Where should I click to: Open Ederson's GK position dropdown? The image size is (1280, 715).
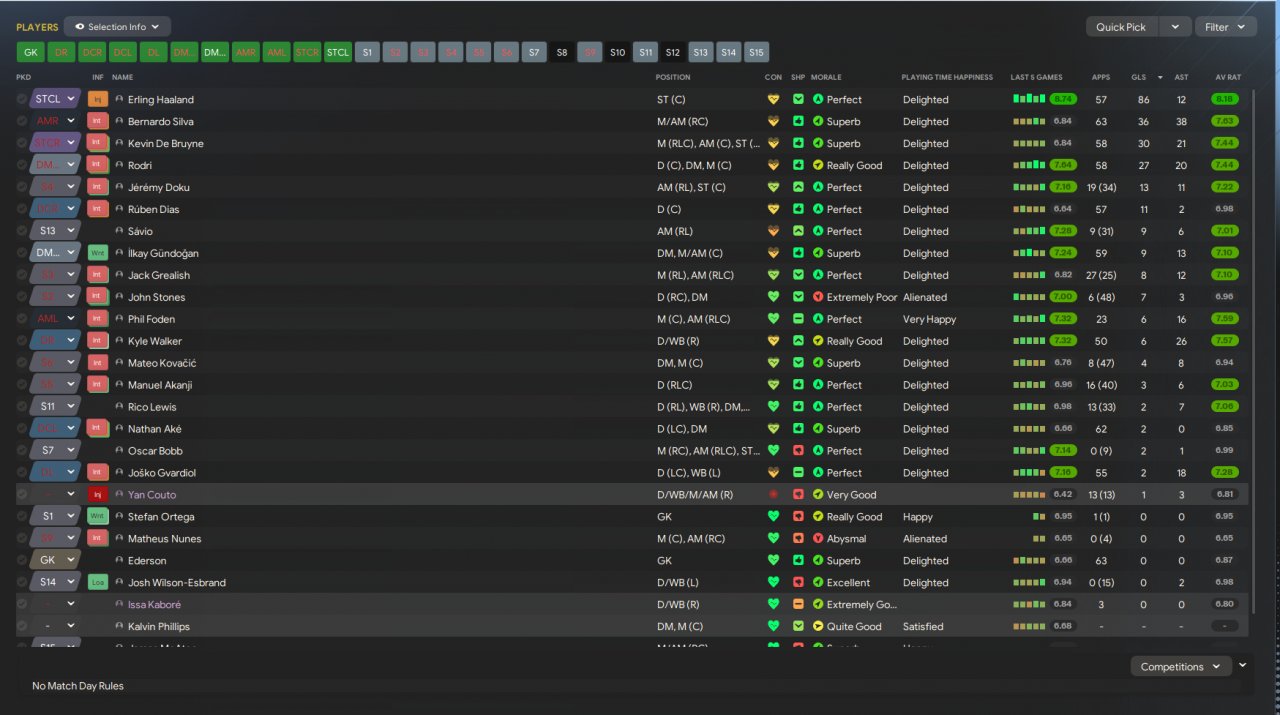coord(55,561)
